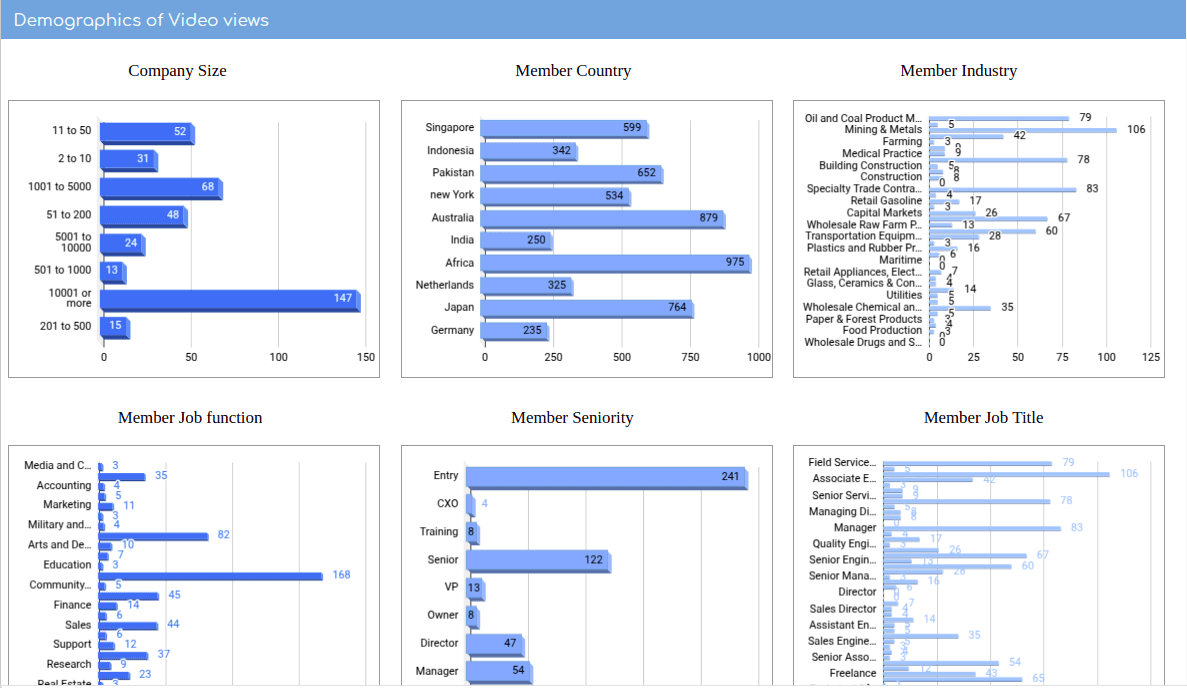Click the 'Medical Practice' industry label
Screen dimensions: 1187x688
click(882, 153)
